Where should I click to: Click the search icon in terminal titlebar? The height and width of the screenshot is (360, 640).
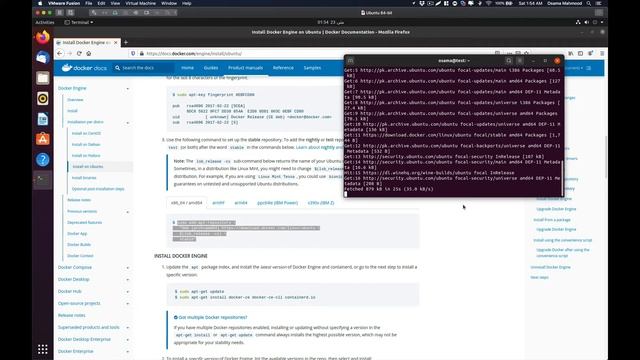(509, 60)
